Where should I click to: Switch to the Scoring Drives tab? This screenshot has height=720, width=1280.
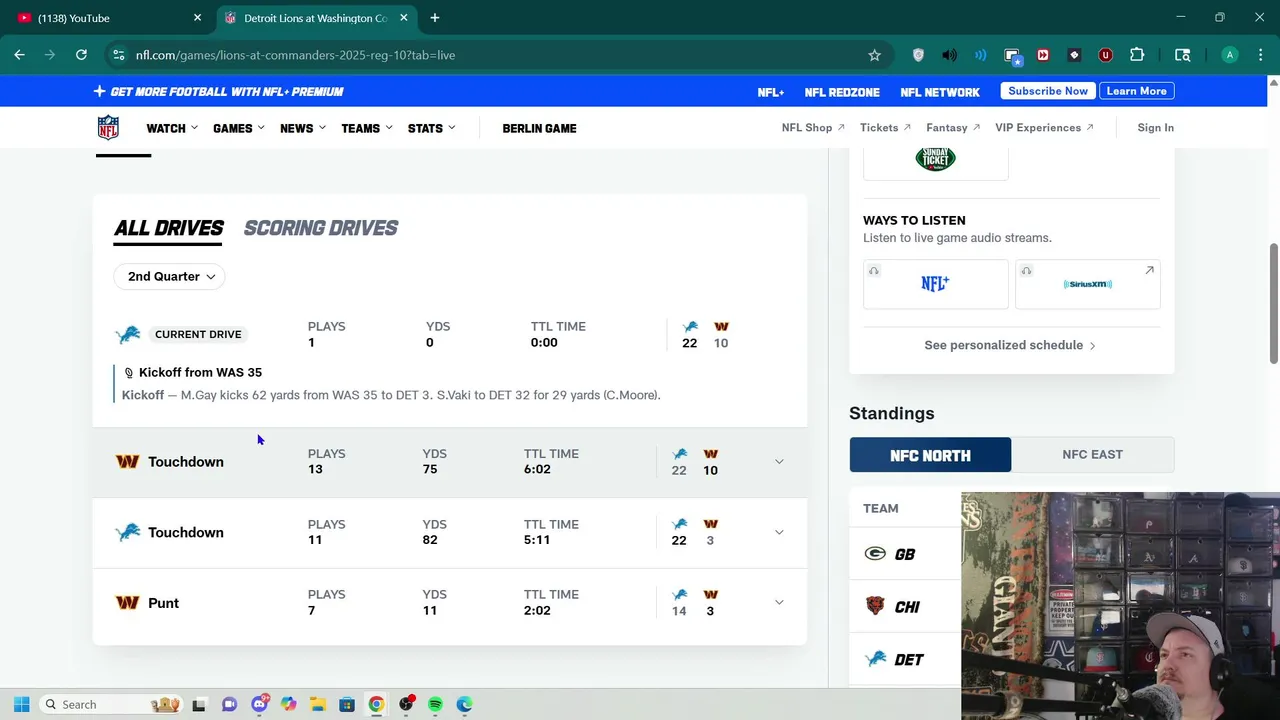pyautogui.click(x=321, y=228)
